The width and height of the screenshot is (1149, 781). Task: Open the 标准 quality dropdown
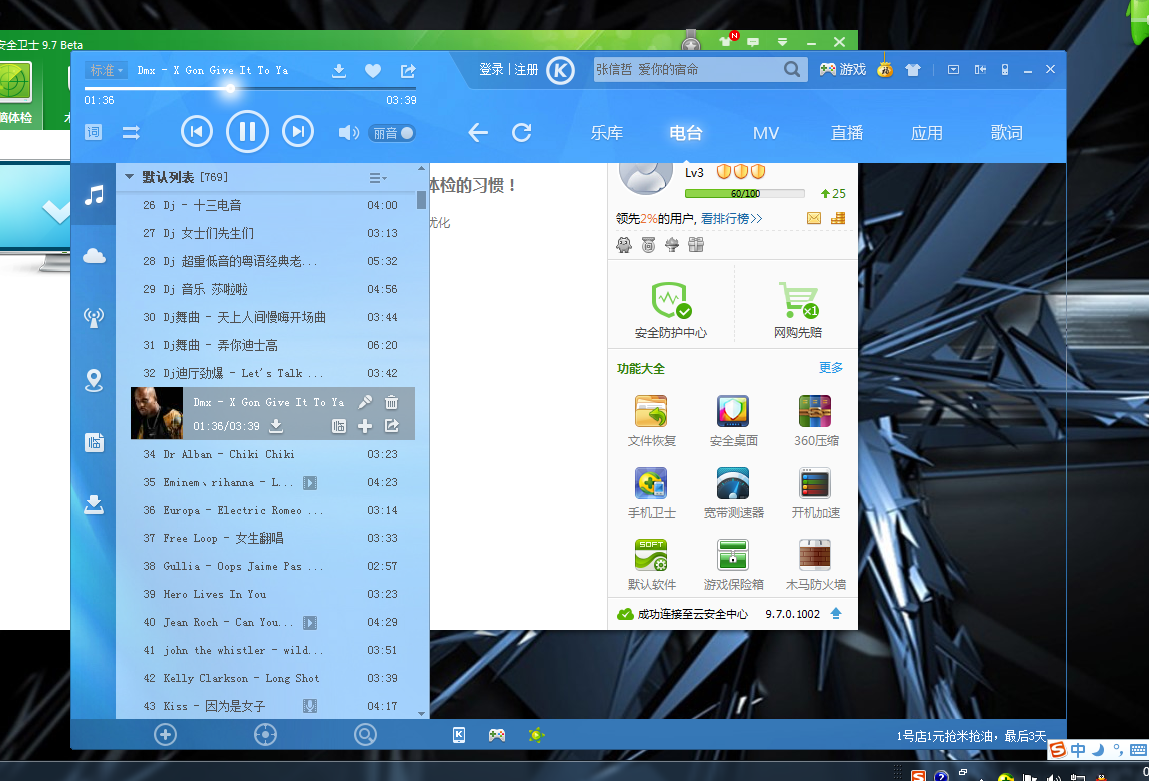[x=106, y=70]
